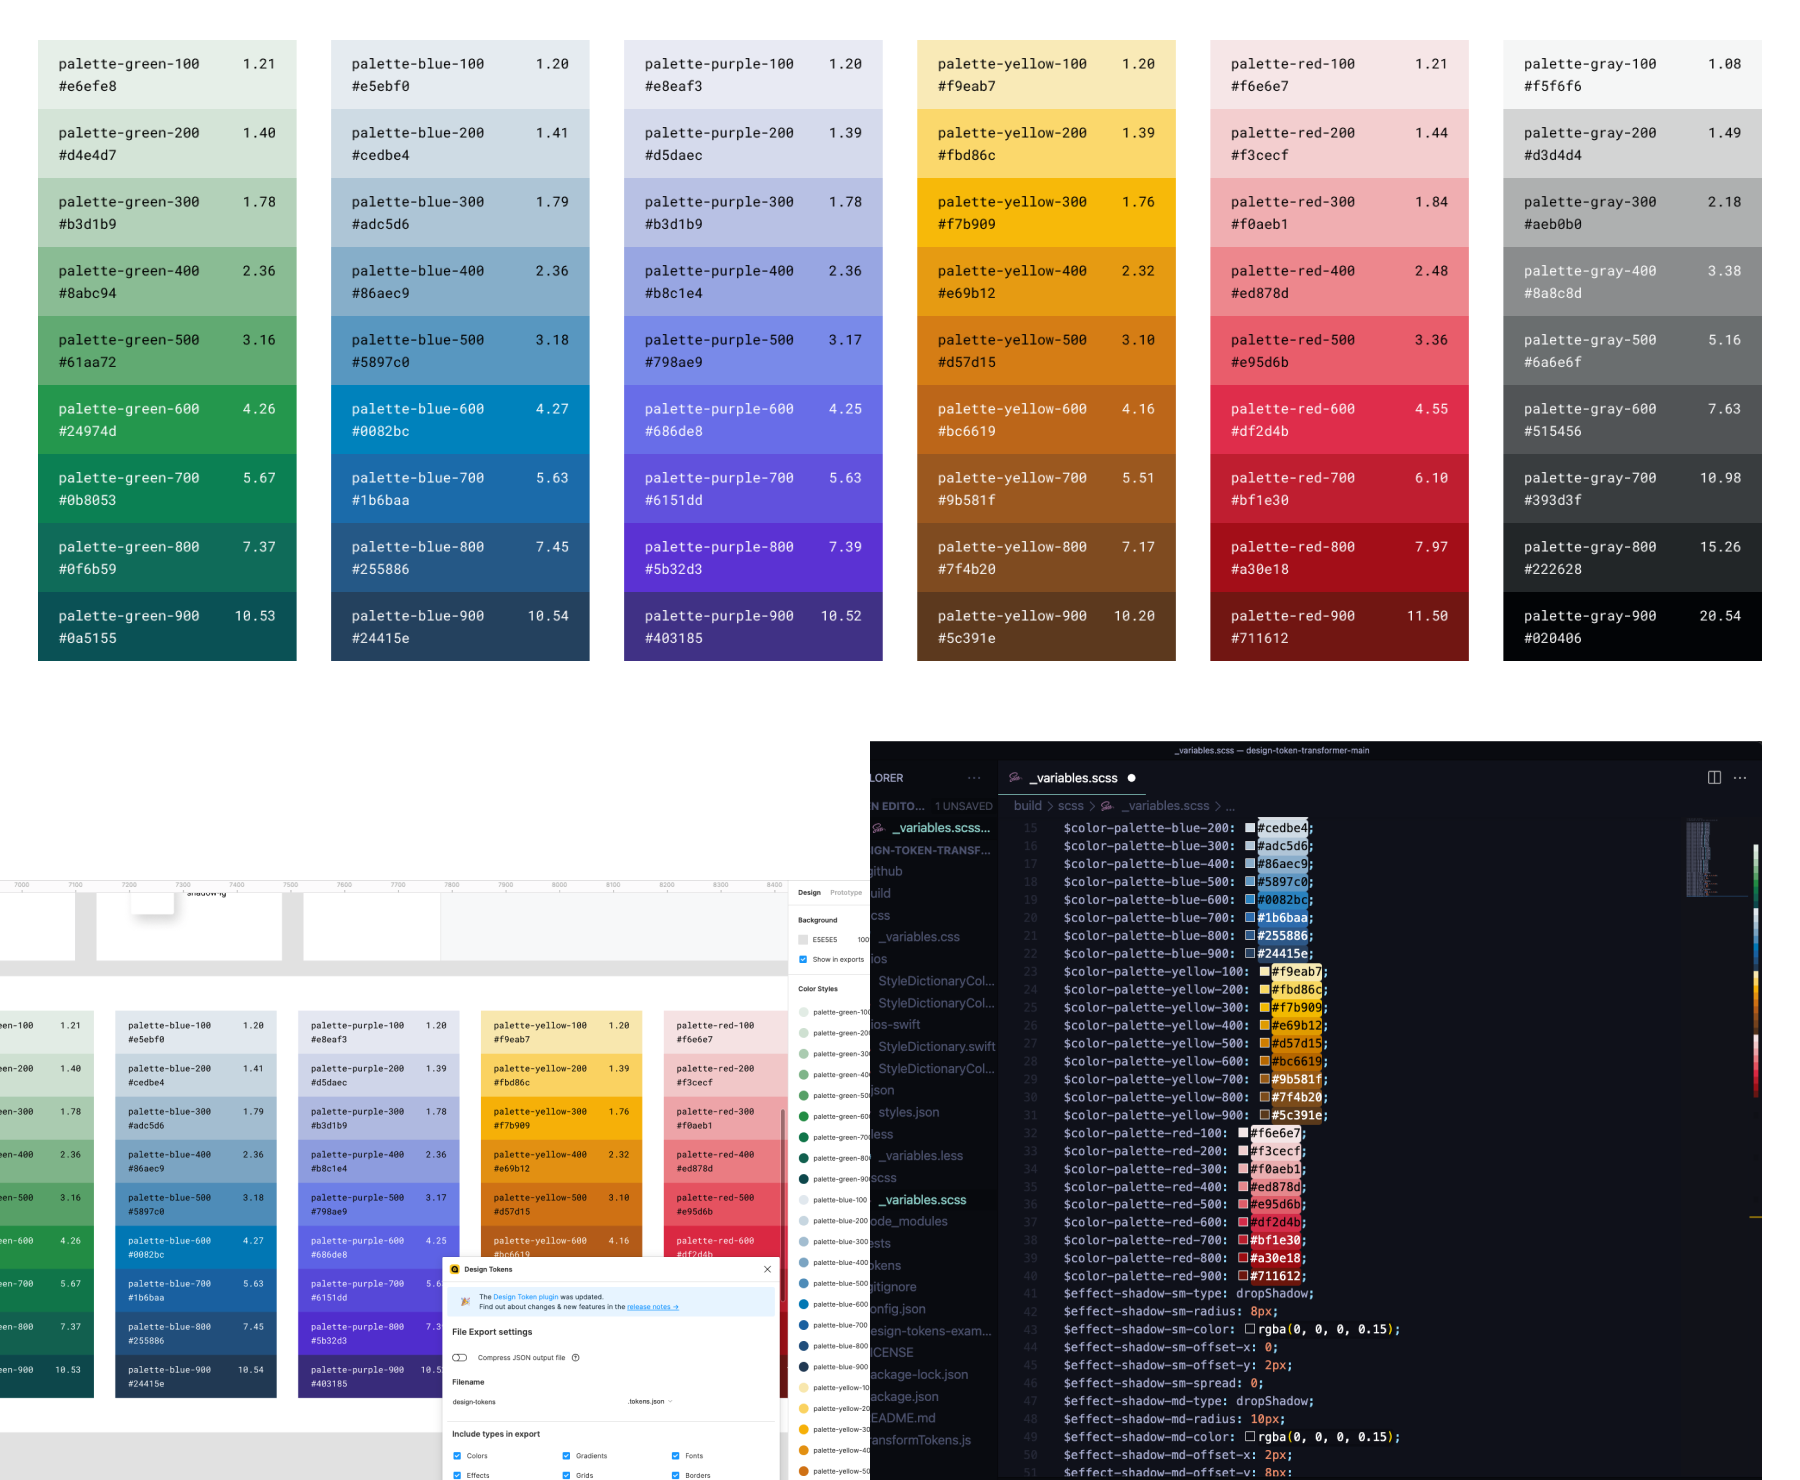Open release notes link

[x=653, y=1307]
